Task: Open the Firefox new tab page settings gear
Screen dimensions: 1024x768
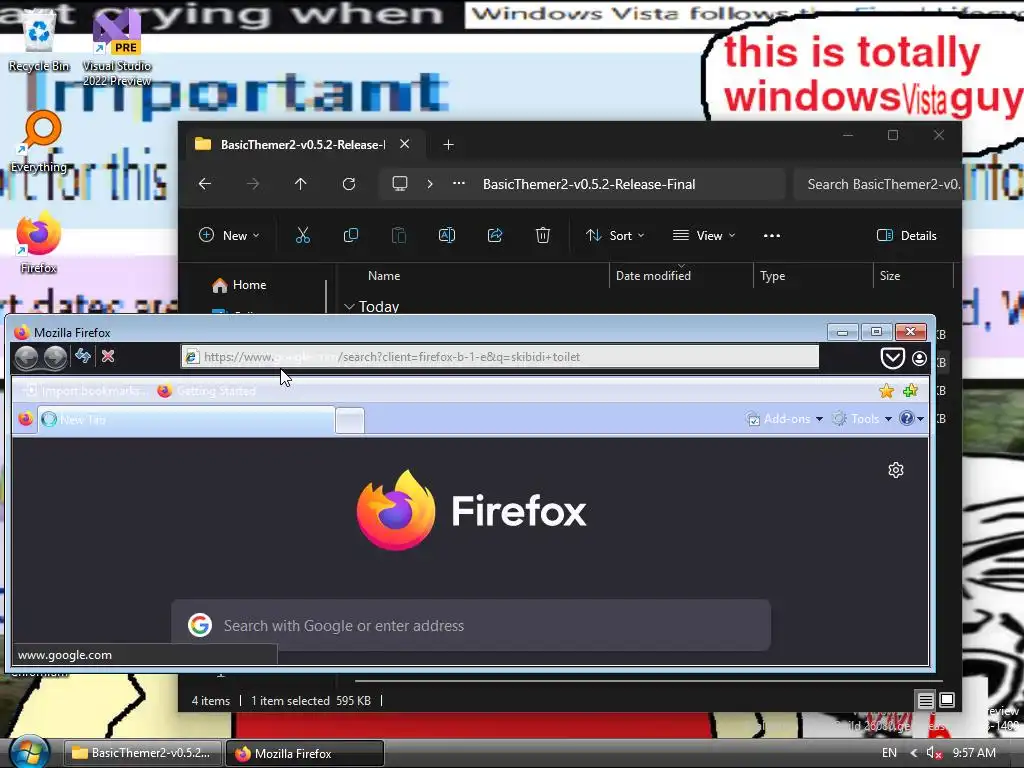Action: 896,470
